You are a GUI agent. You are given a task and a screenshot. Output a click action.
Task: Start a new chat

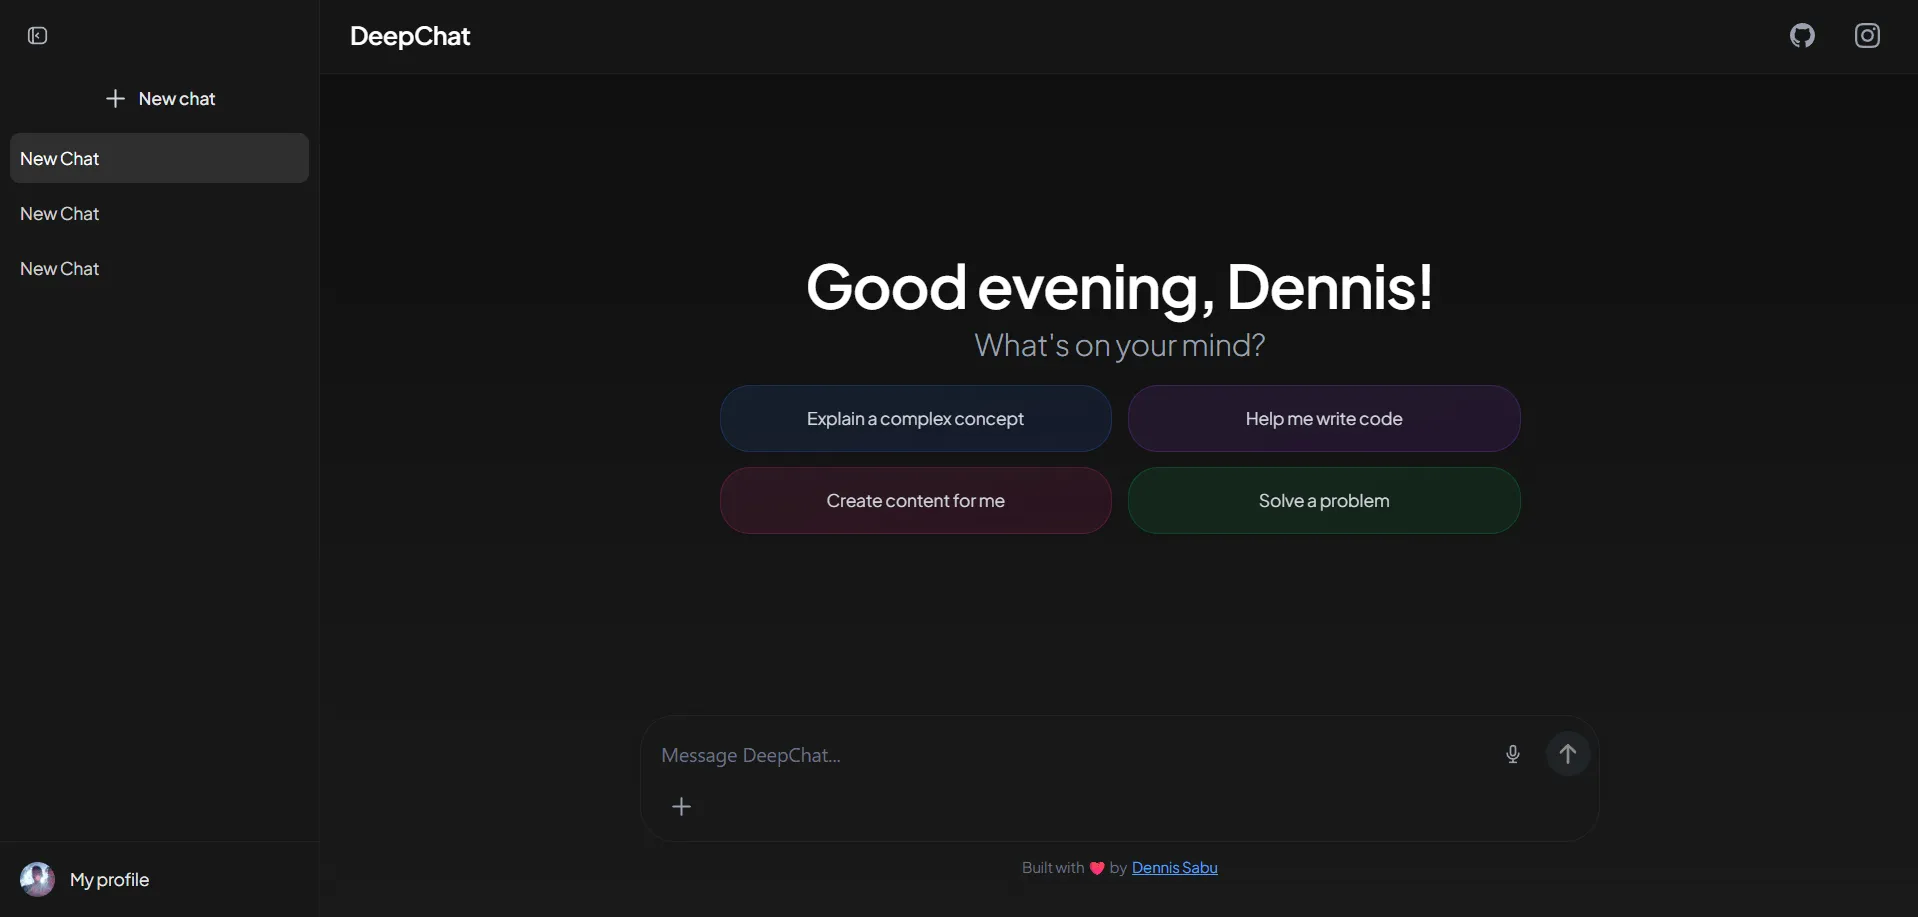tap(162, 98)
